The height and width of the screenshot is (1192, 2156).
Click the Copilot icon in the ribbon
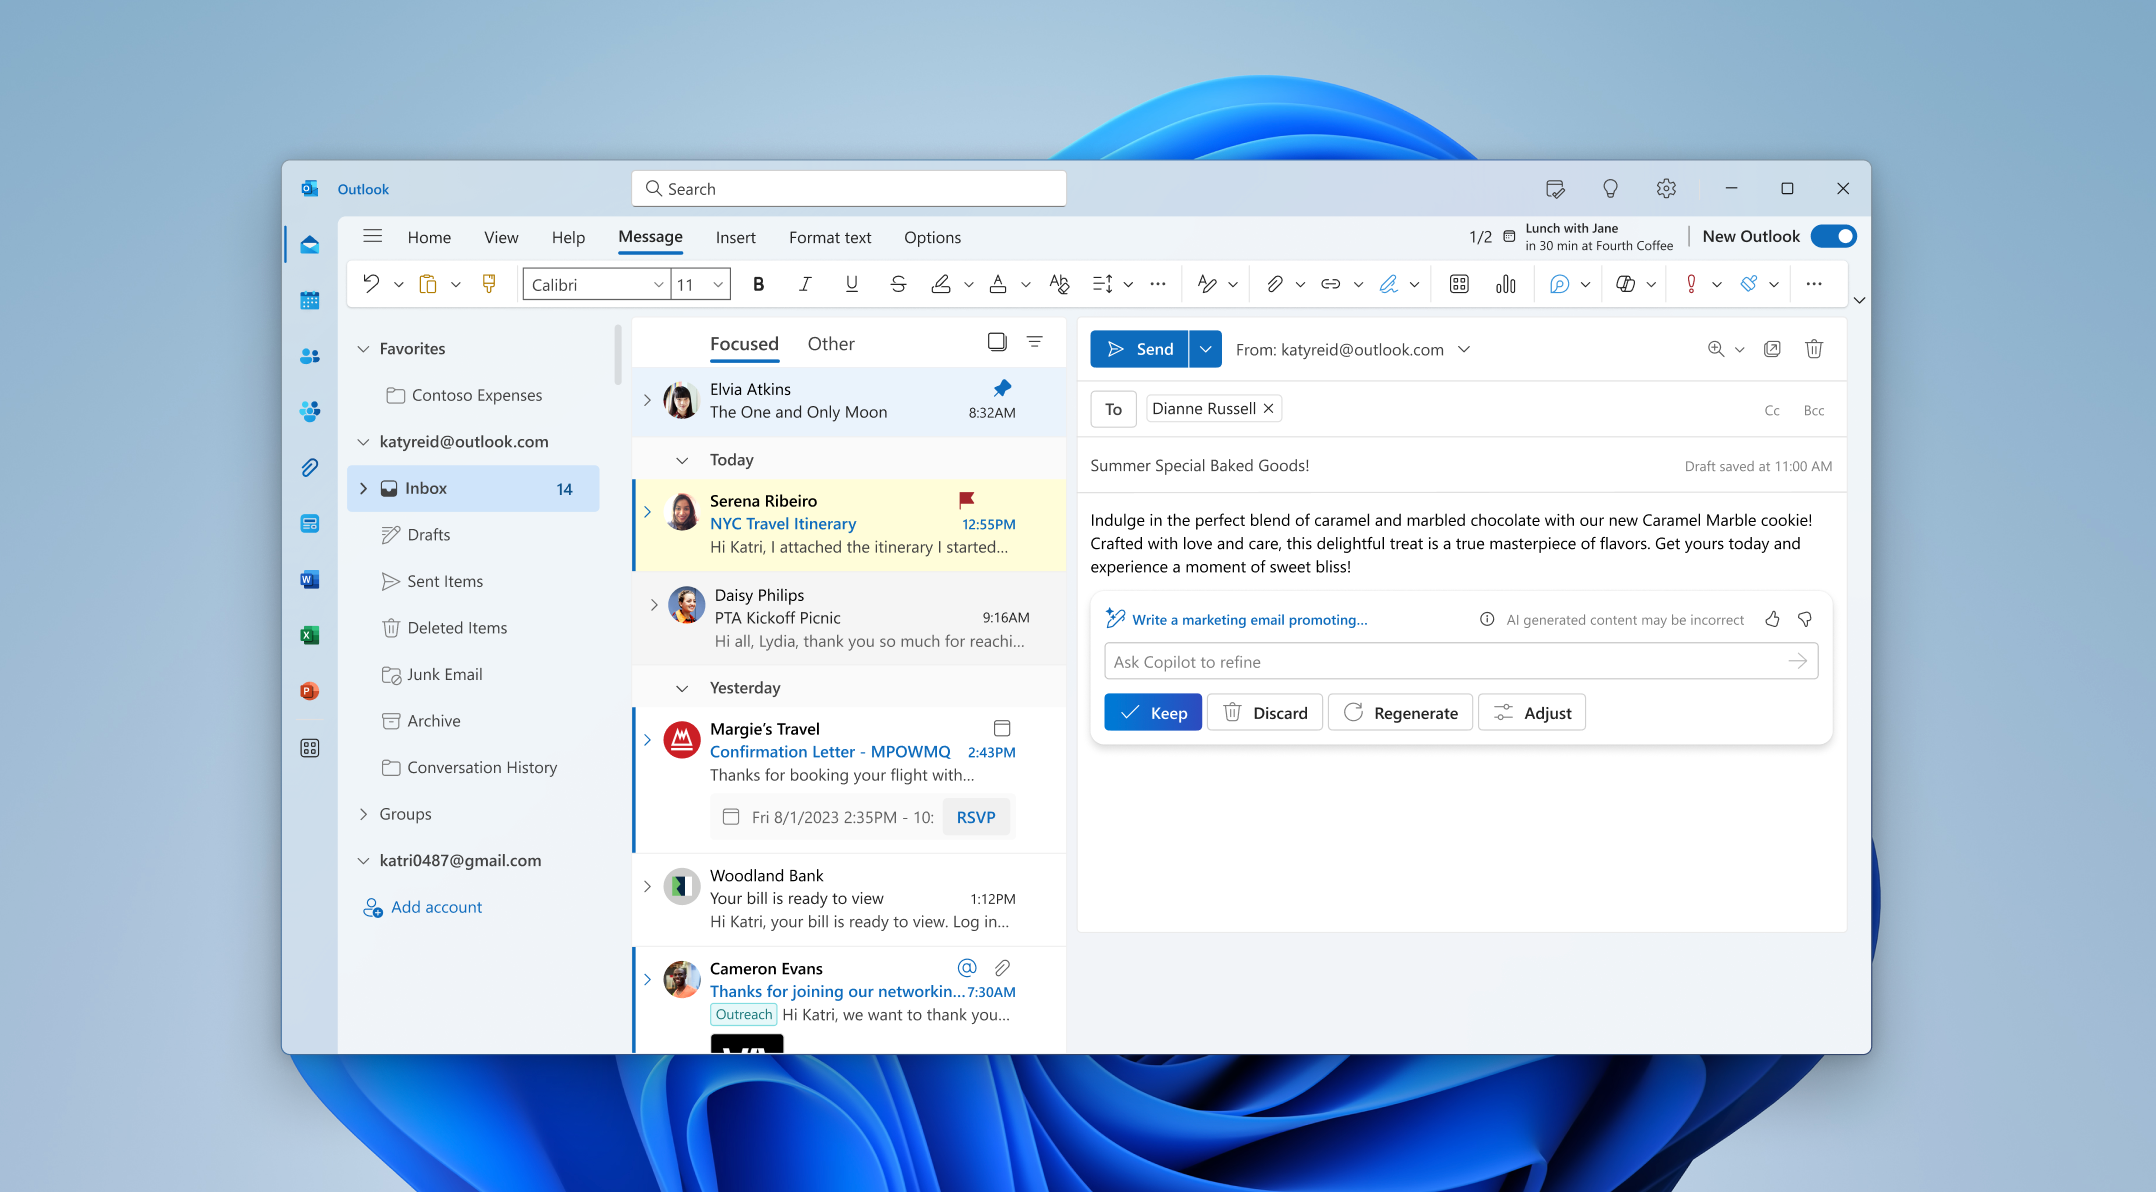(1625, 284)
